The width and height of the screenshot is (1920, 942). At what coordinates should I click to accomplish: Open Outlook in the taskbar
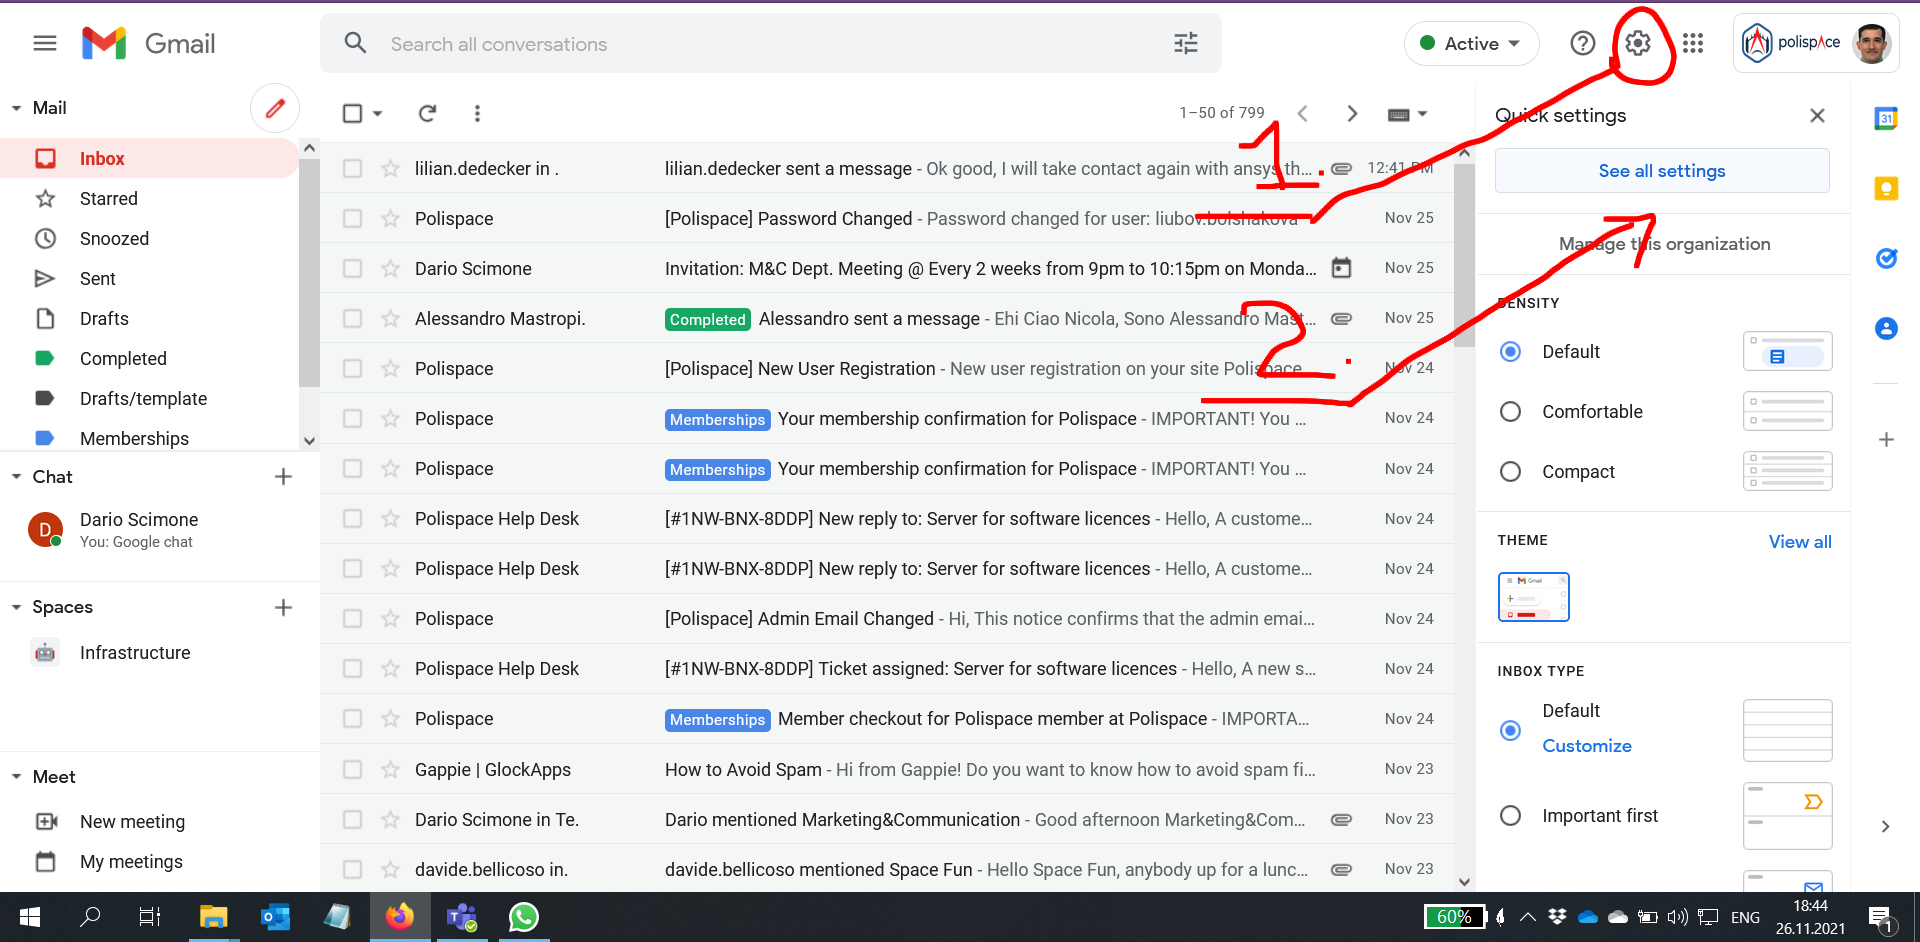click(276, 917)
